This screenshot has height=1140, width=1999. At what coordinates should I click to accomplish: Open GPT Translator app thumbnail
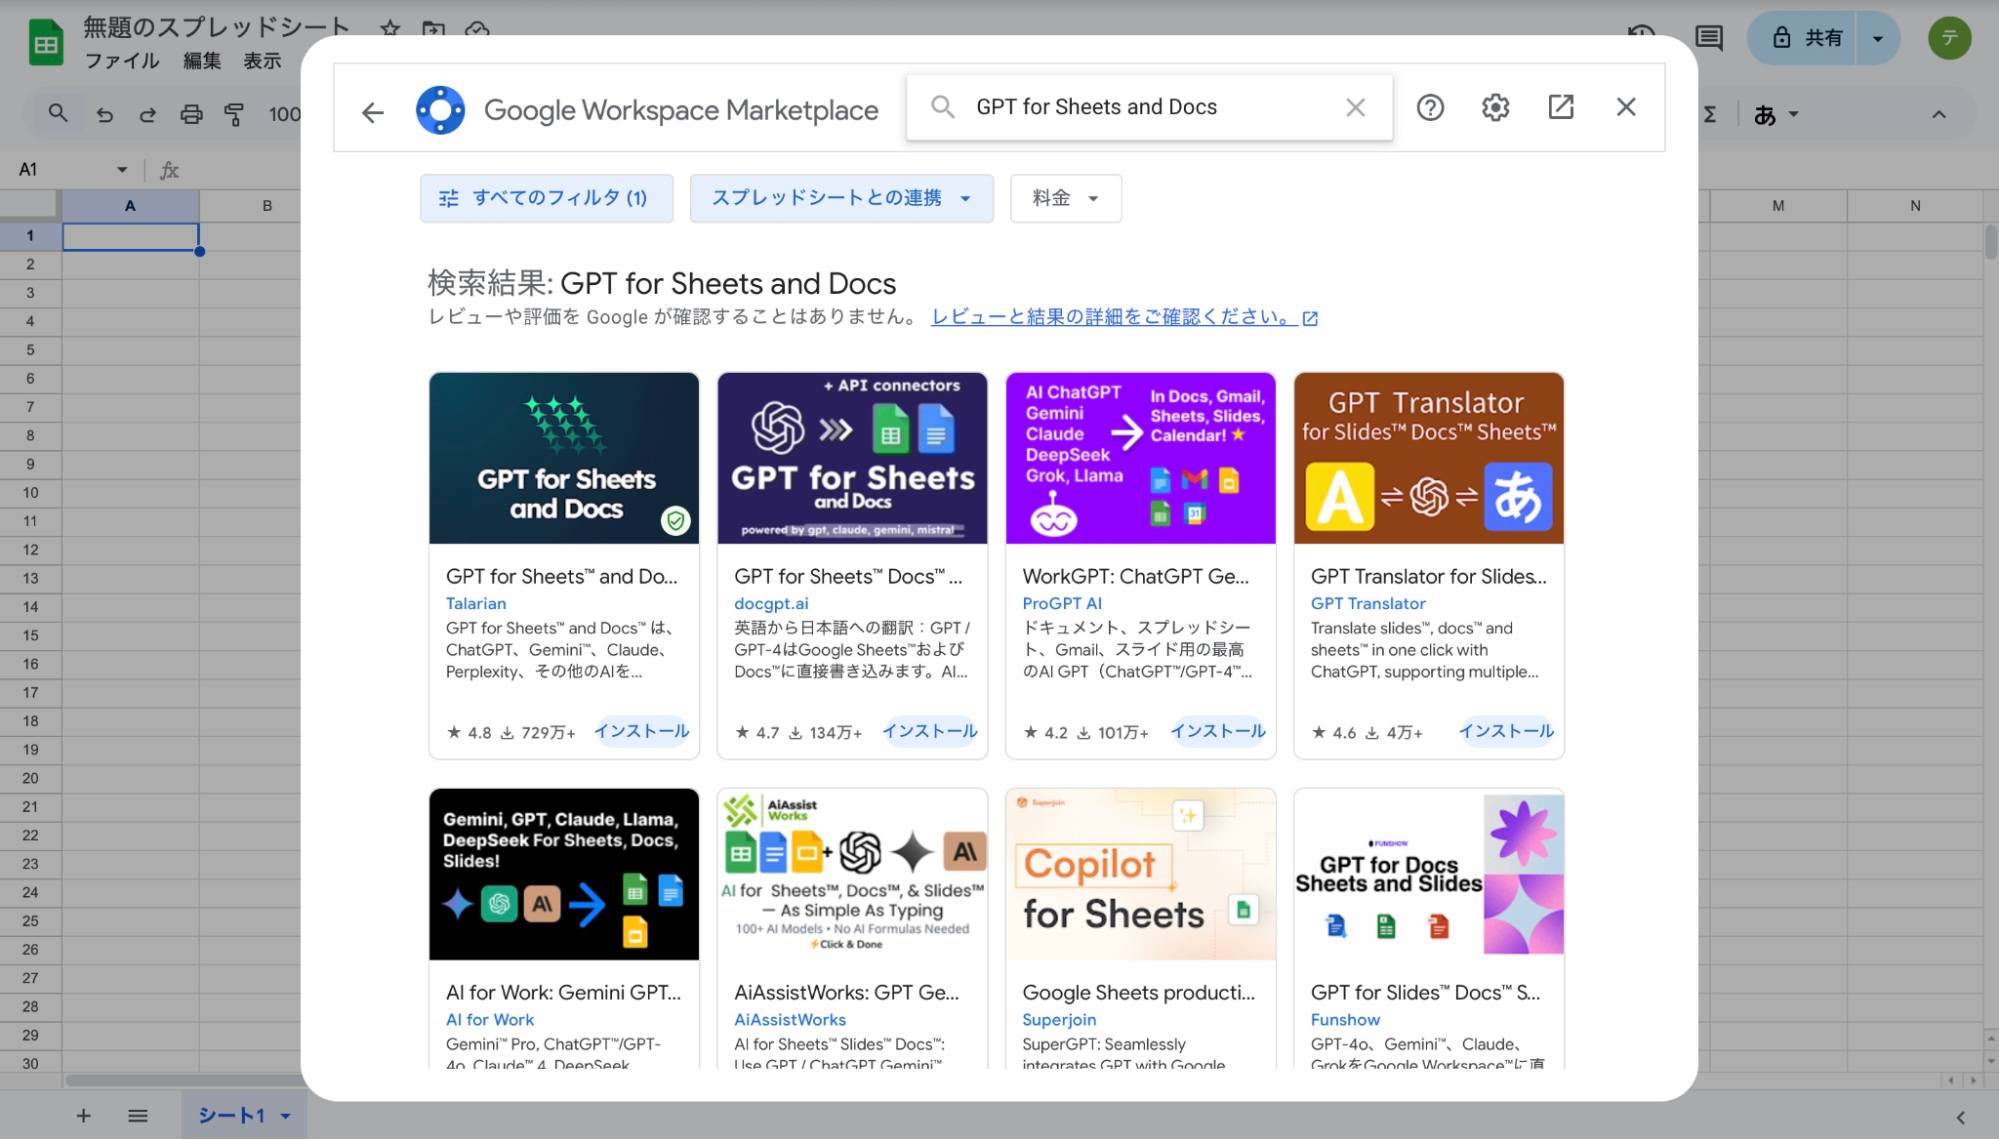tap(1428, 458)
